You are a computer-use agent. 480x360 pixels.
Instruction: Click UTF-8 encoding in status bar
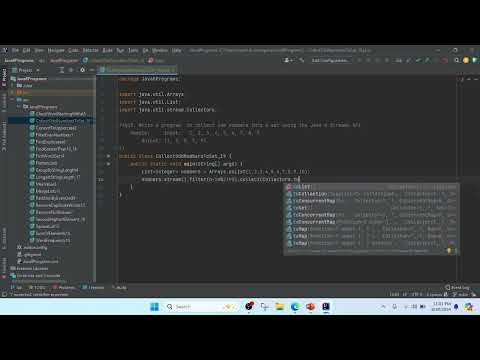point(417,294)
